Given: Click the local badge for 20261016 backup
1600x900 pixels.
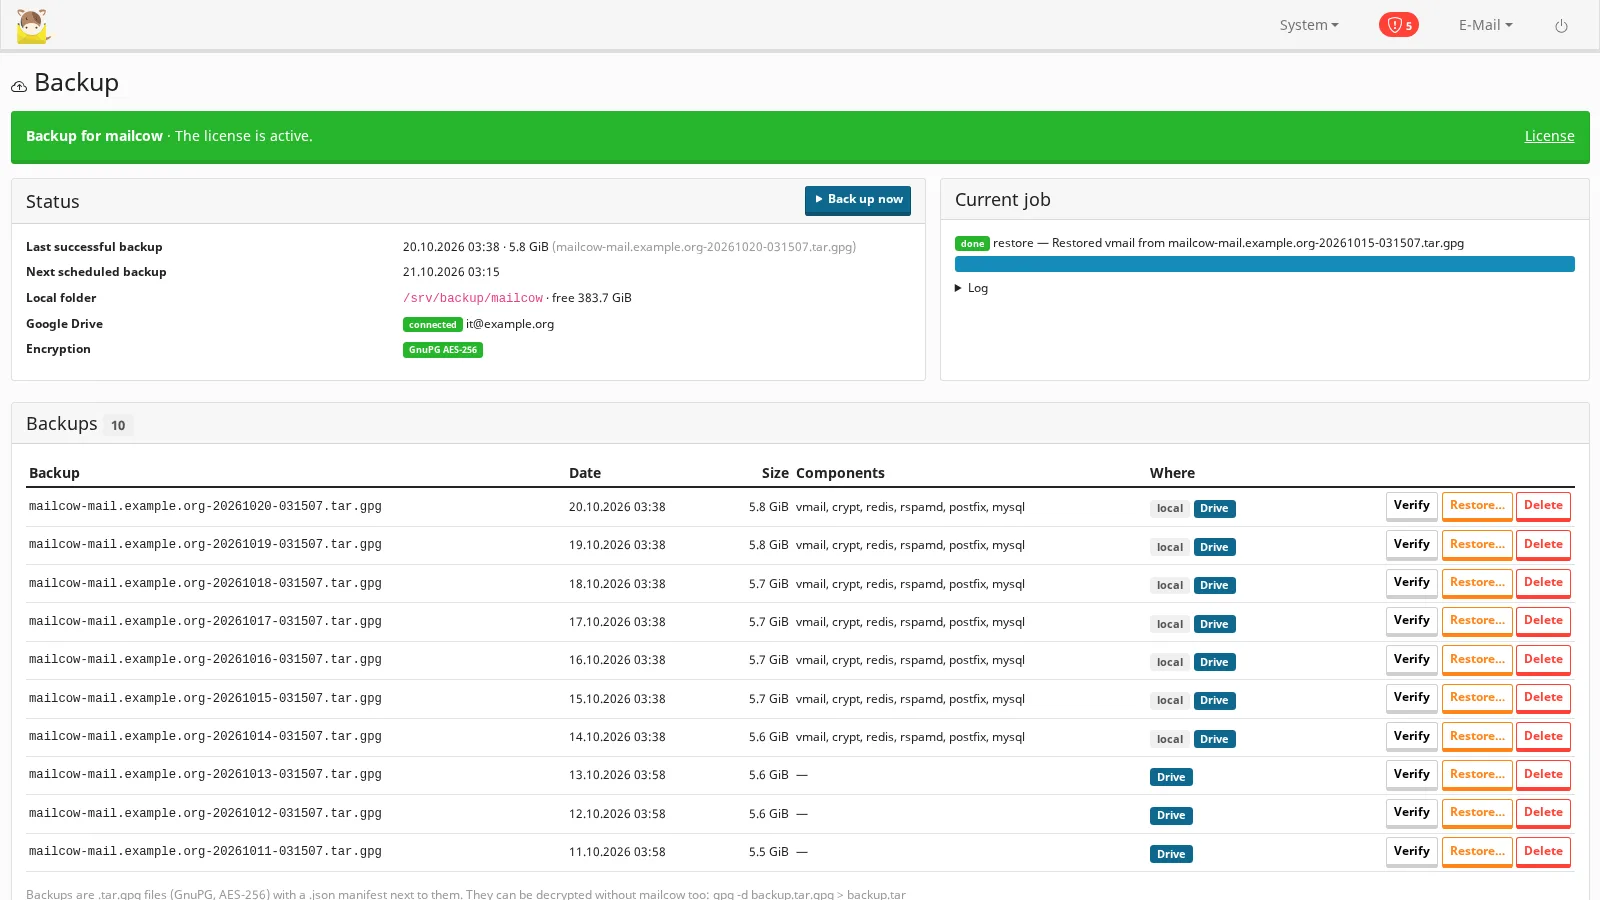Looking at the screenshot, I should [1169, 662].
